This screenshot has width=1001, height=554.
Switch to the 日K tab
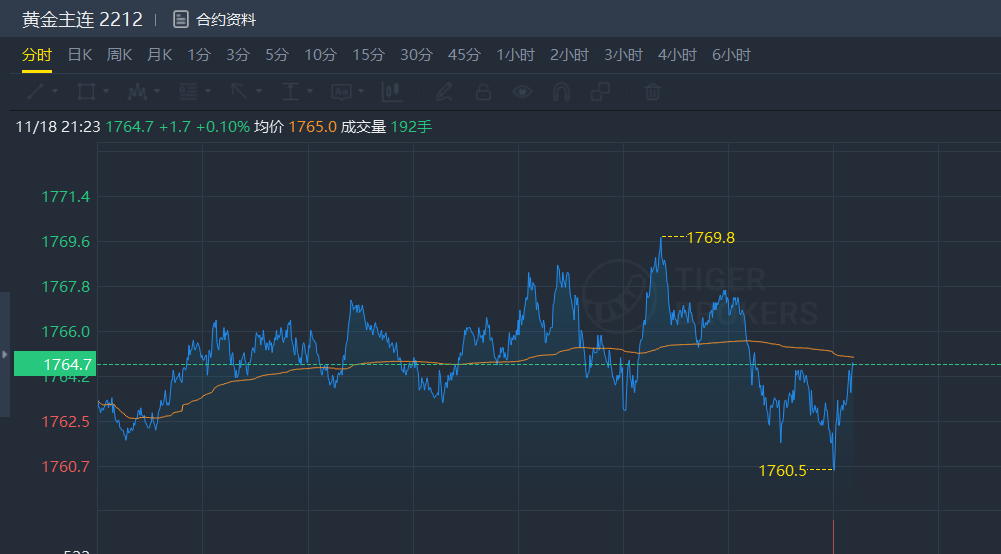coord(80,55)
